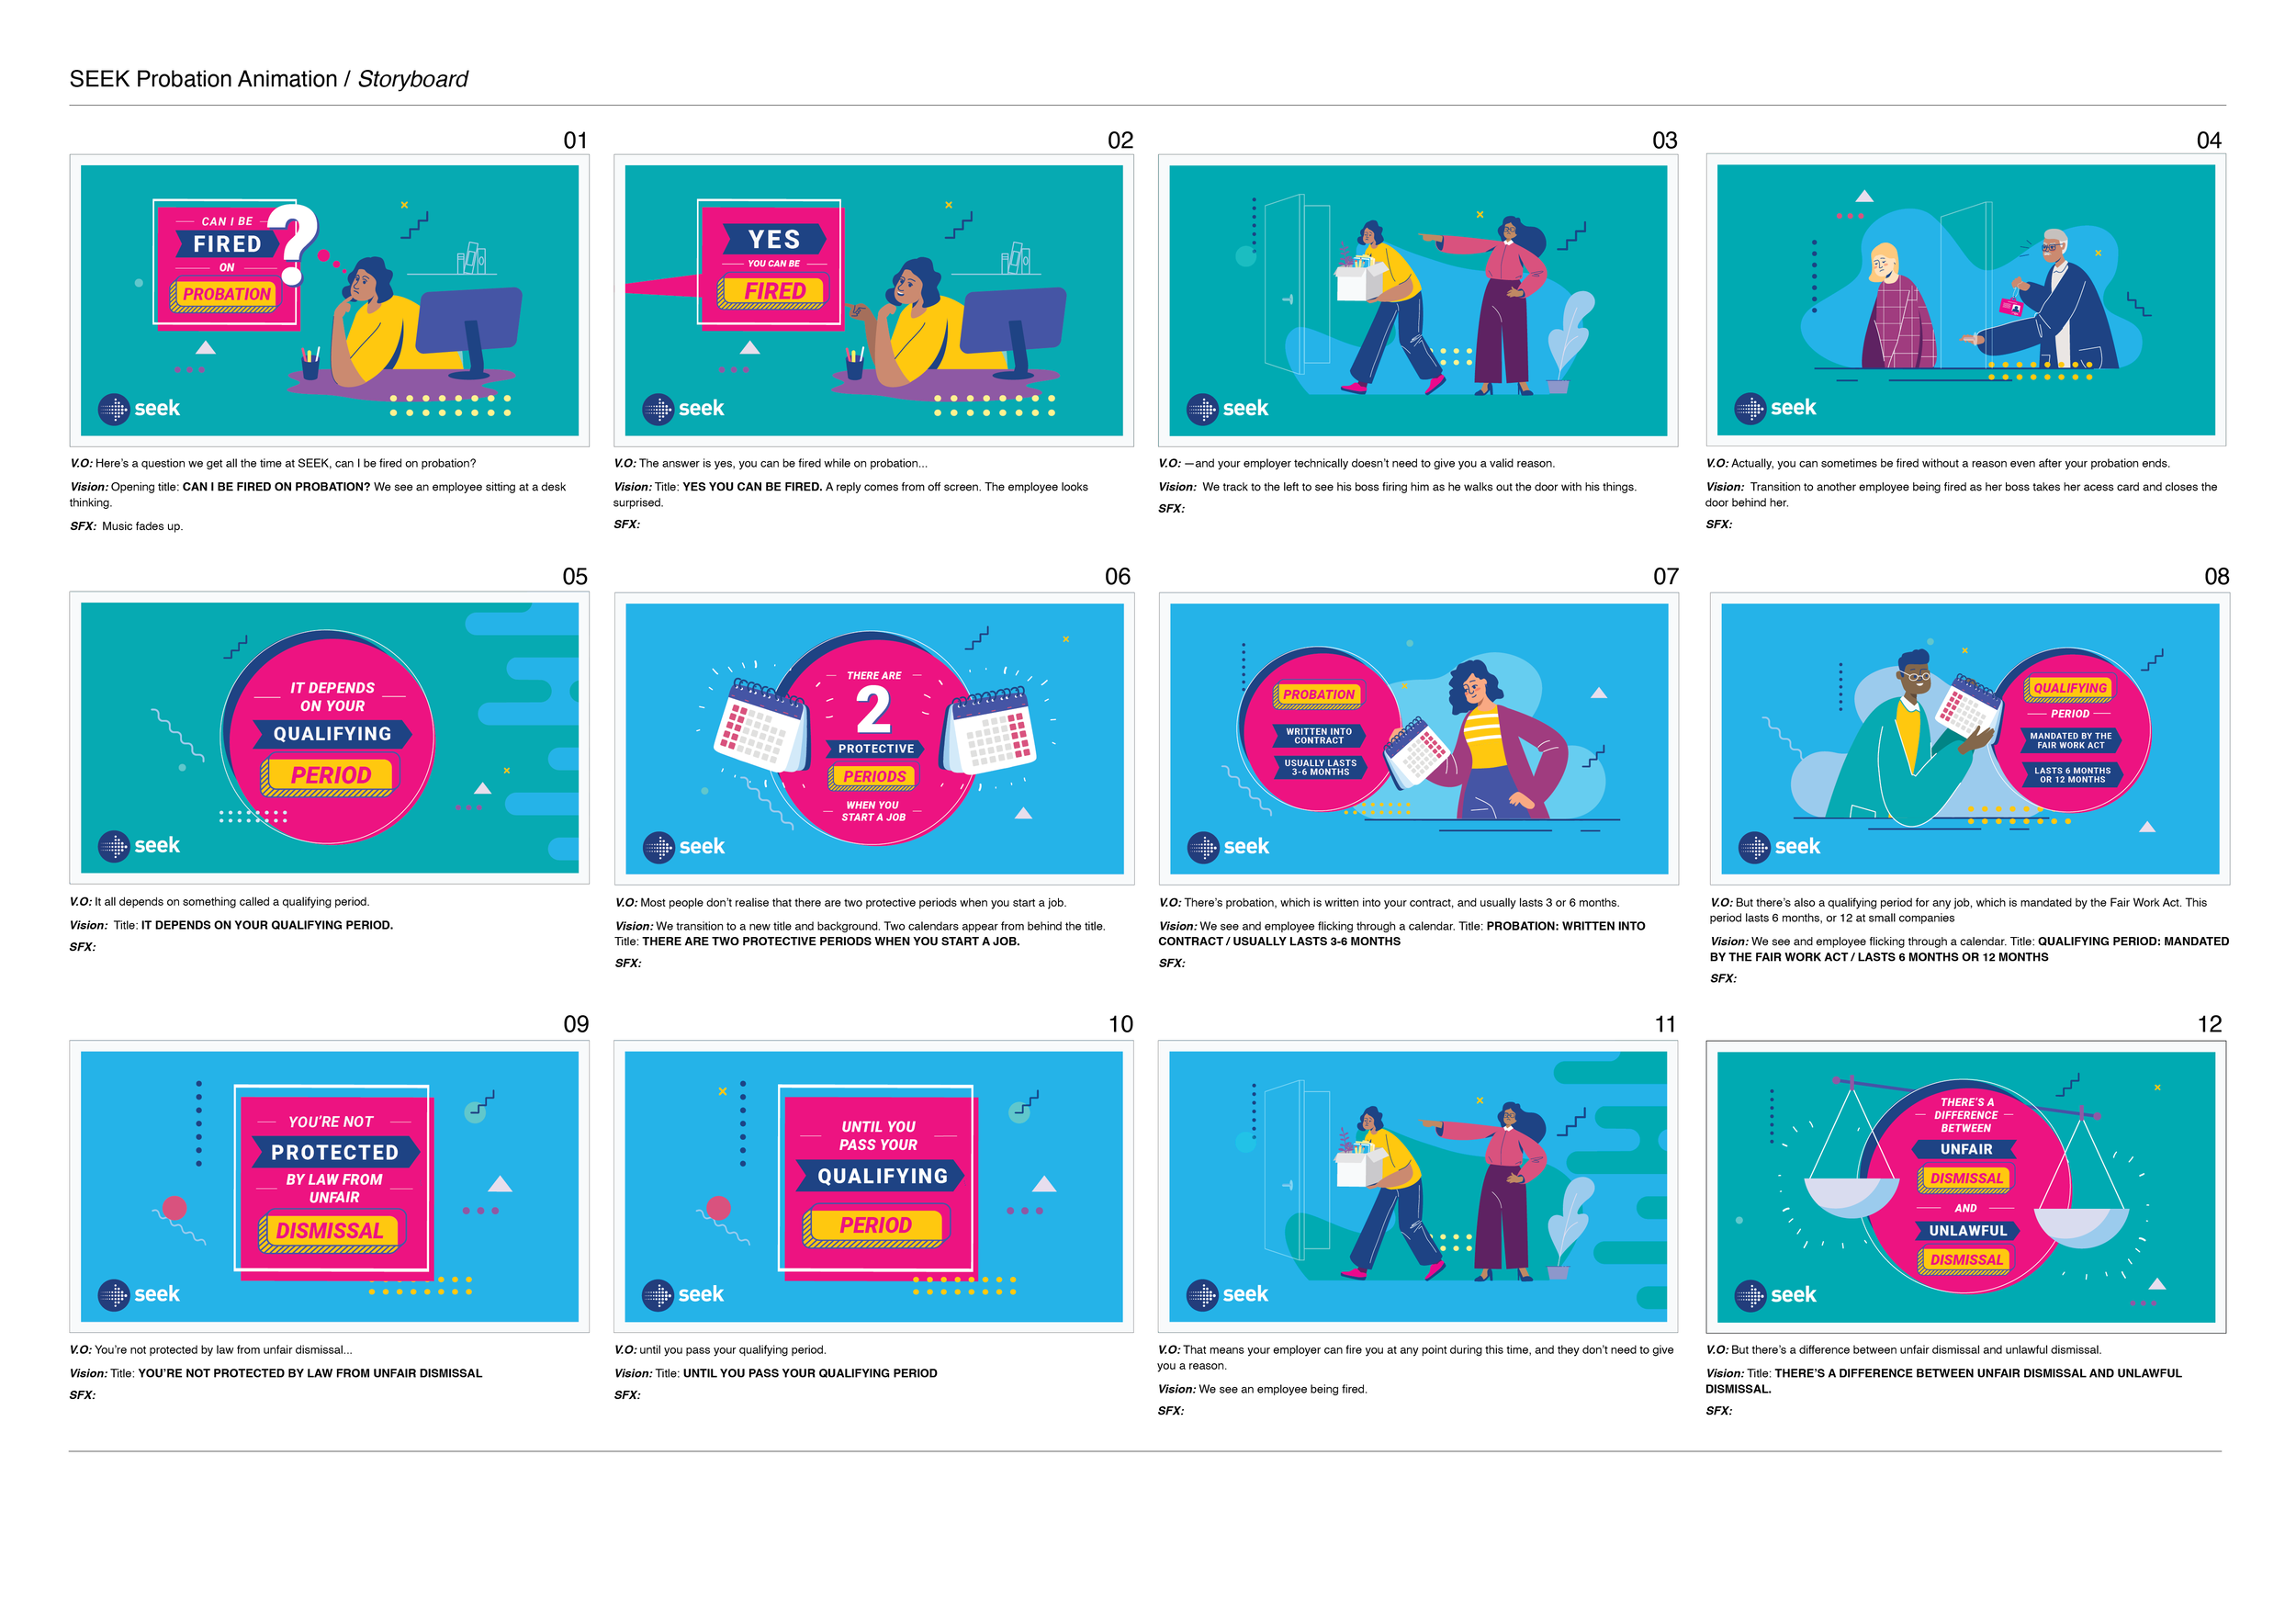Image resolution: width=2296 pixels, height=1624 pixels.
Task: Click Vision text 'UNTIL YOU PASS YOUR QUALIFYING PERIOD'
Action: coord(776,1373)
